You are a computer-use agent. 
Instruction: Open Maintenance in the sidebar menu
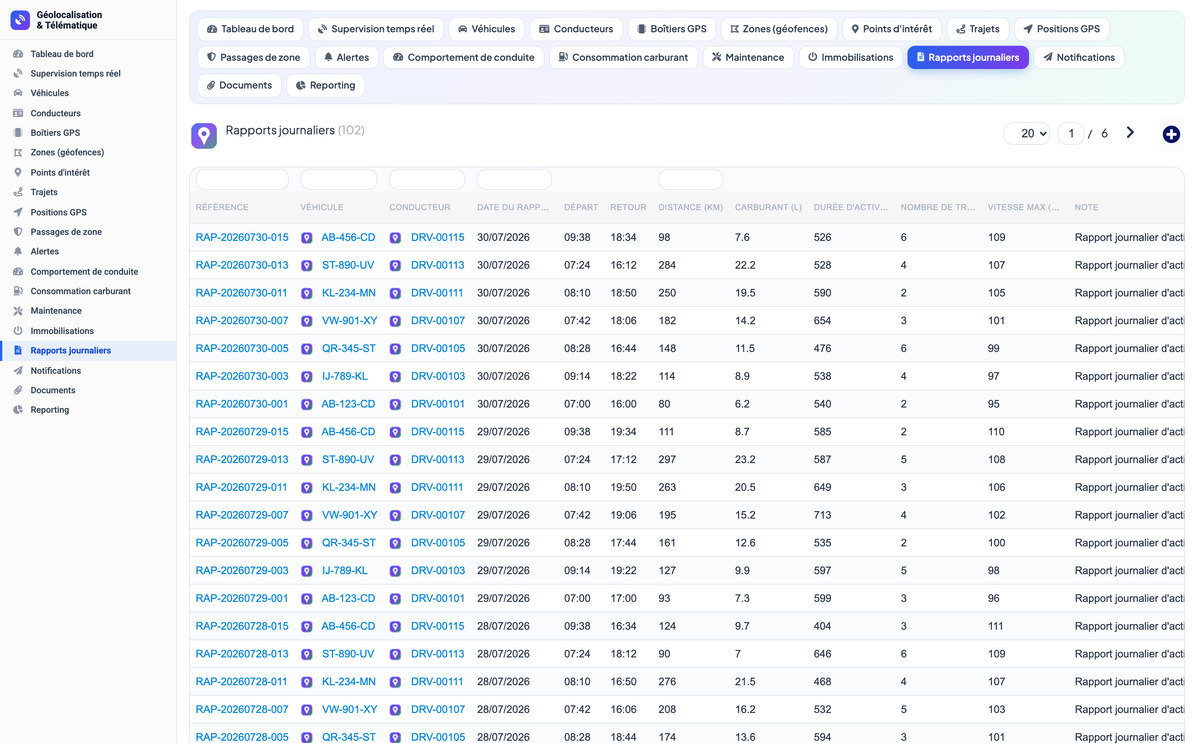56,311
